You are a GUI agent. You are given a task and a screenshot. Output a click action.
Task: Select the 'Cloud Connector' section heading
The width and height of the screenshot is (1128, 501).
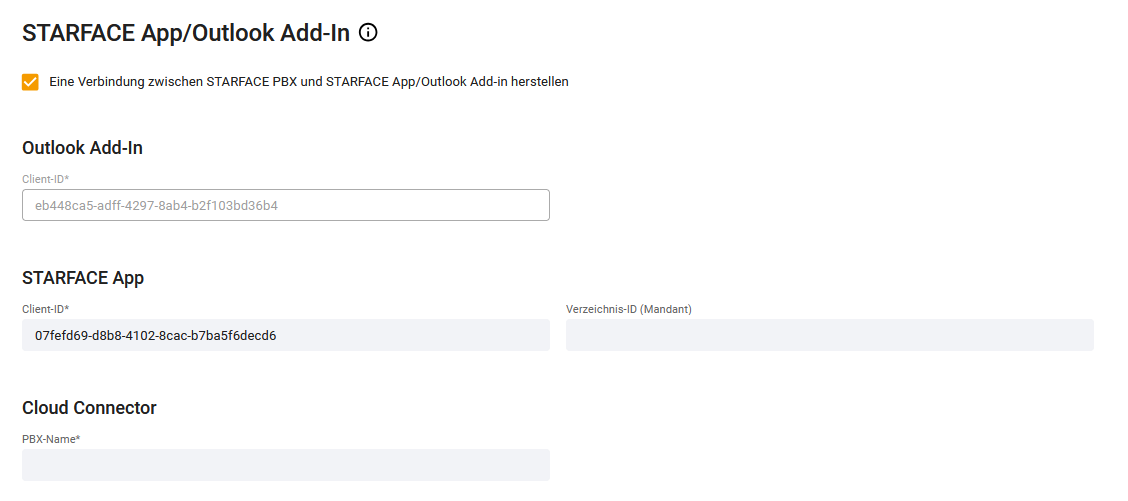89,408
